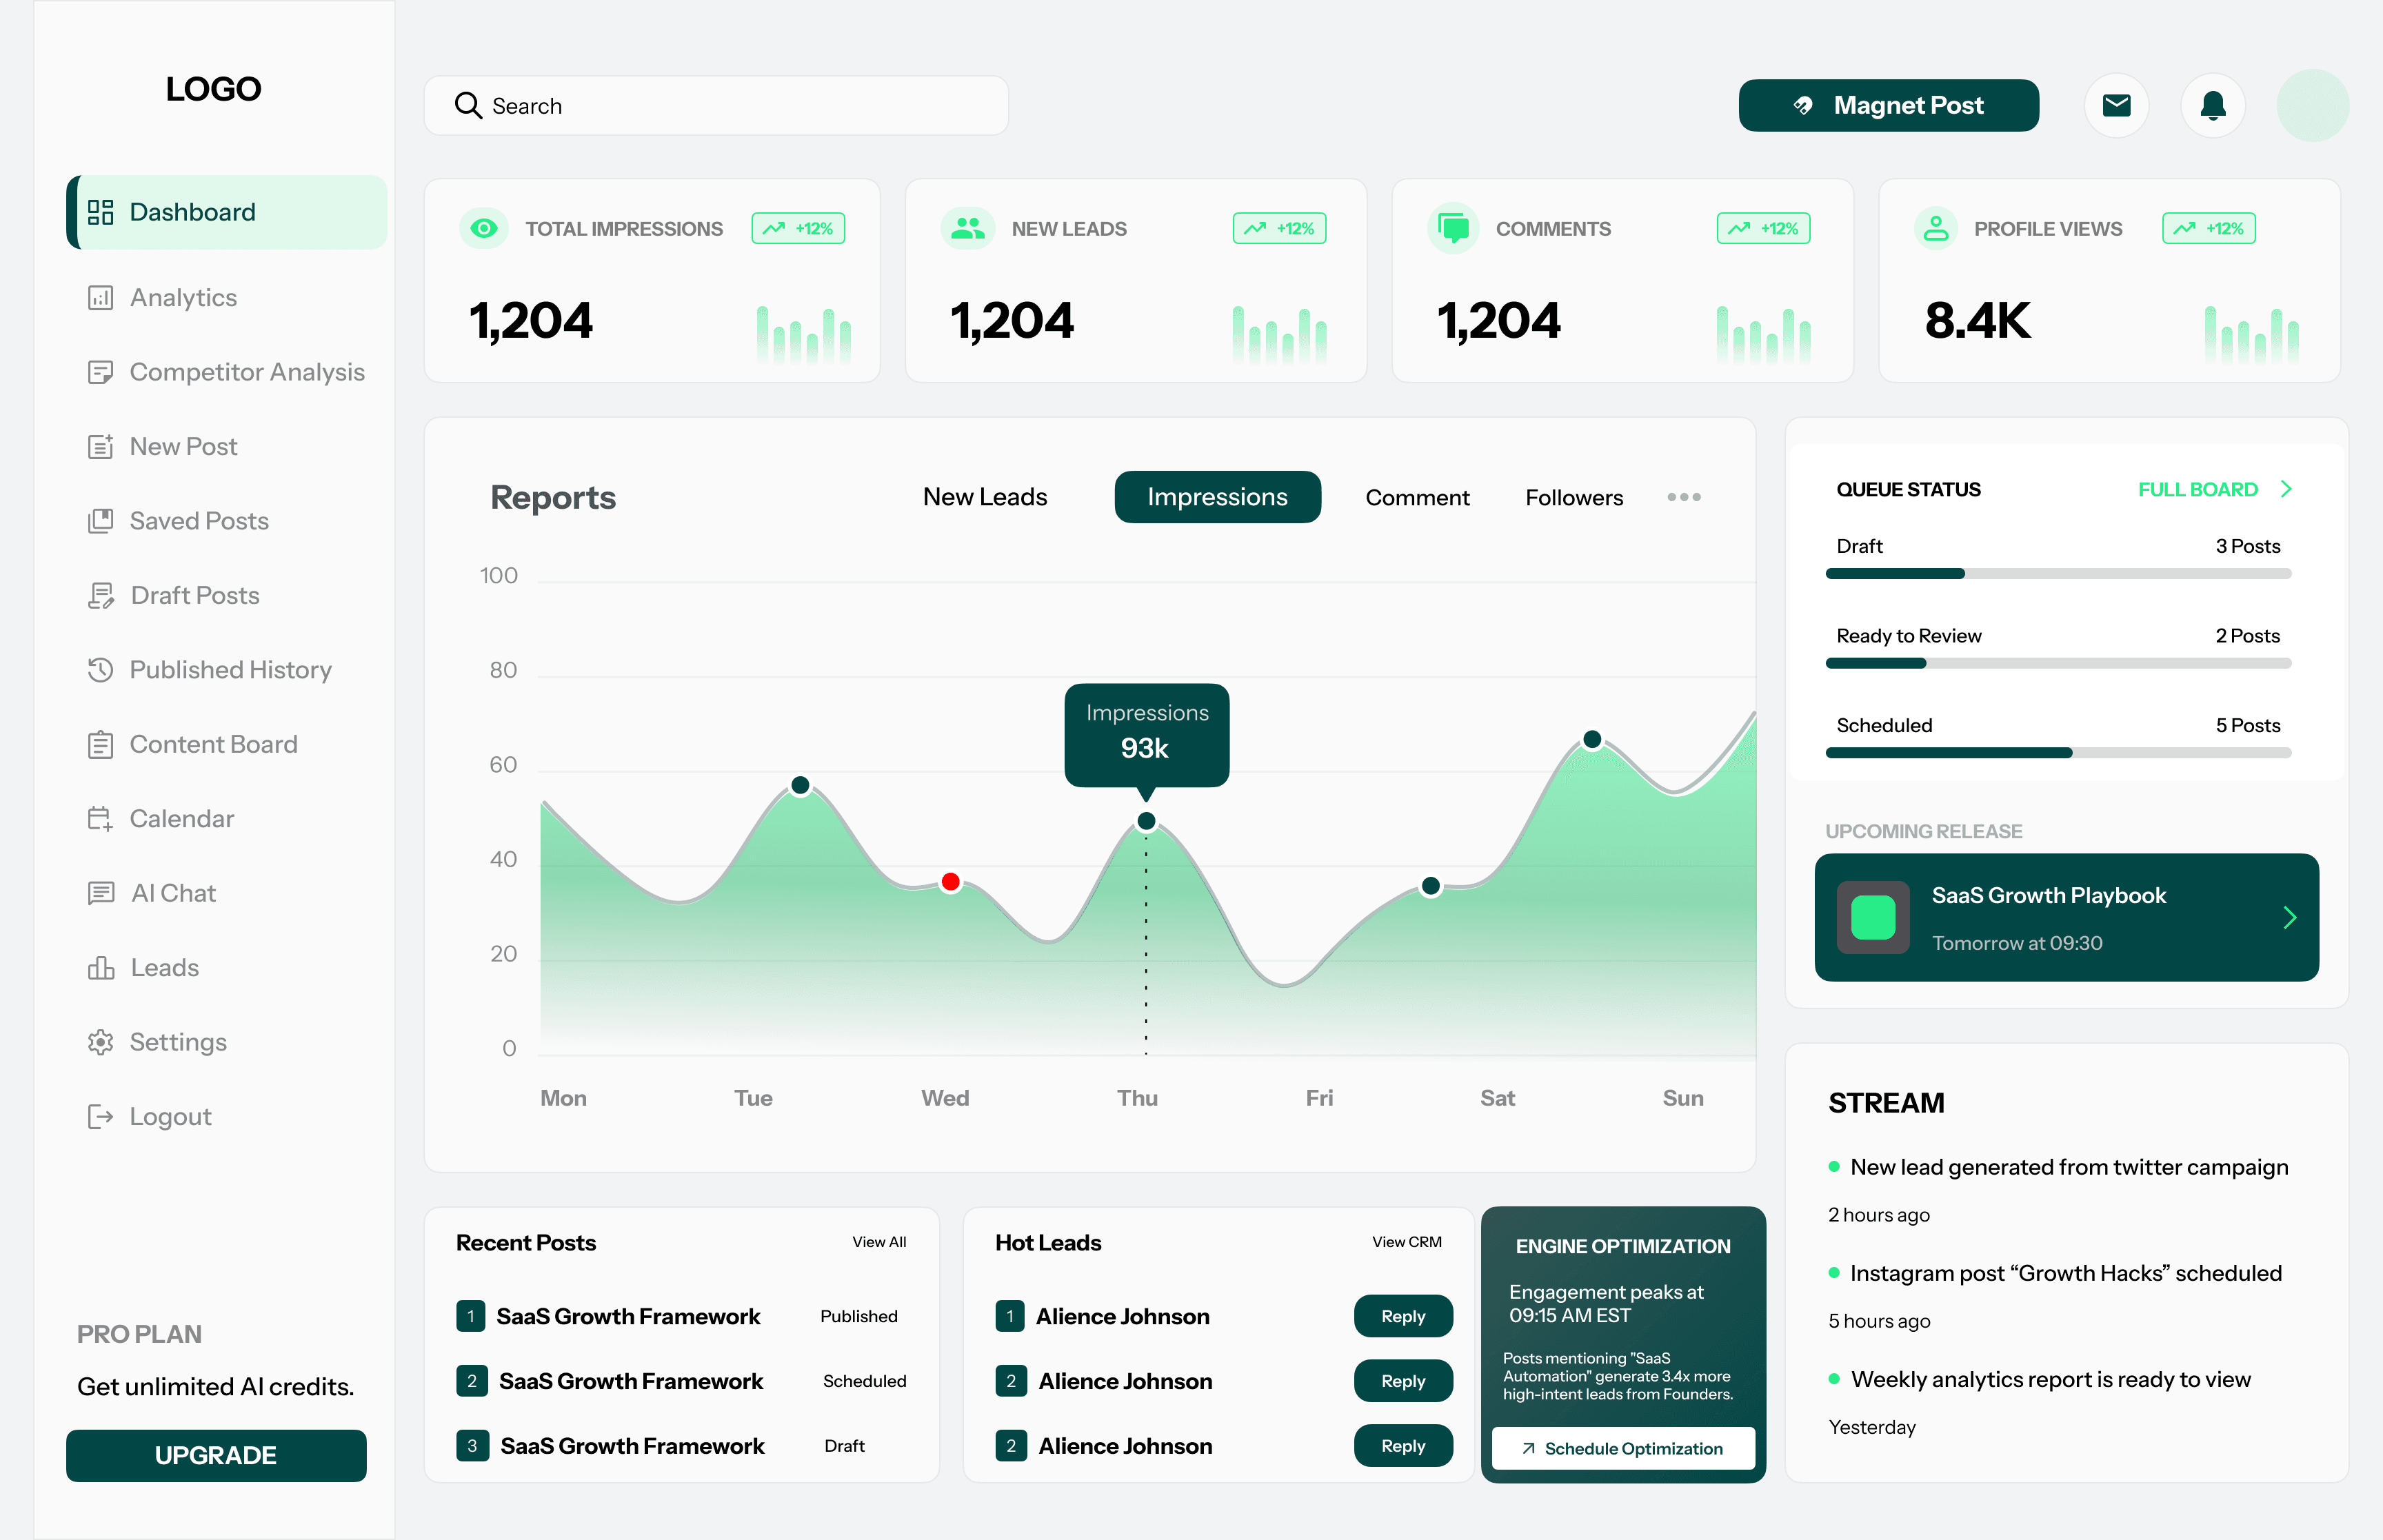Click the LOGO in sidebar
Screen dimensions: 2383x1540
[x=213, y=89]
